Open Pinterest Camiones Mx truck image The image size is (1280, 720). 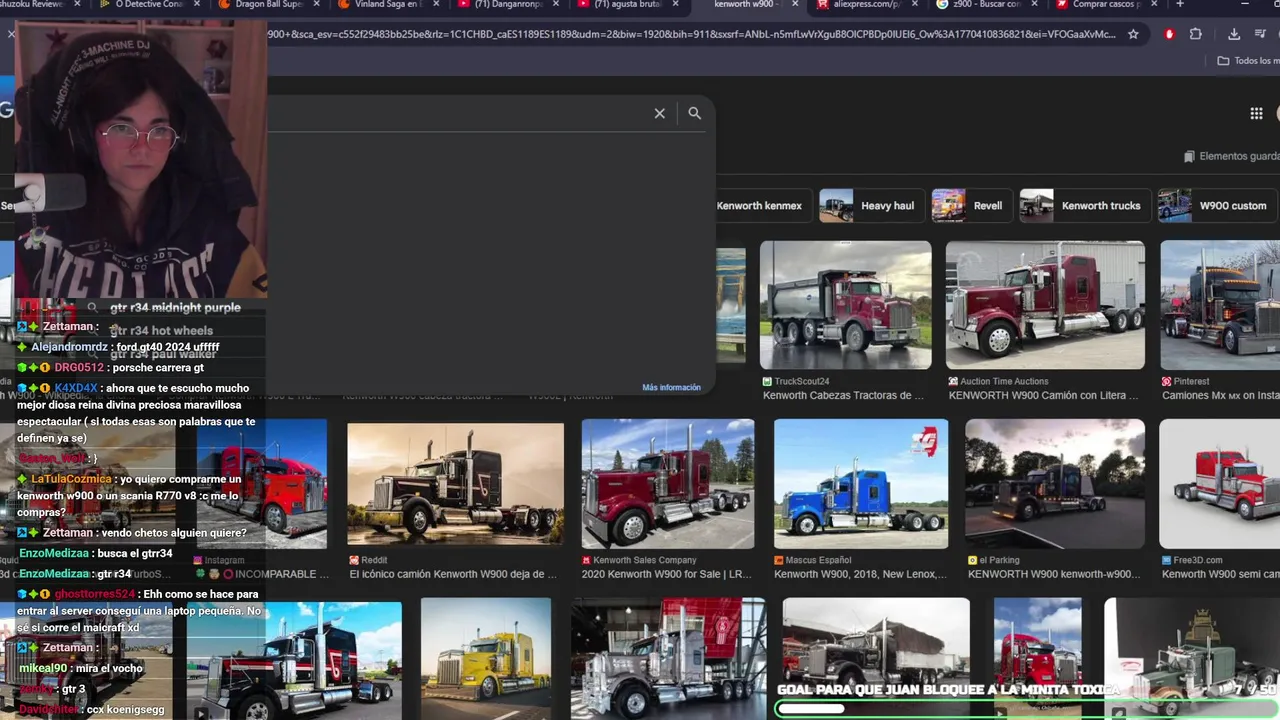1220,305
